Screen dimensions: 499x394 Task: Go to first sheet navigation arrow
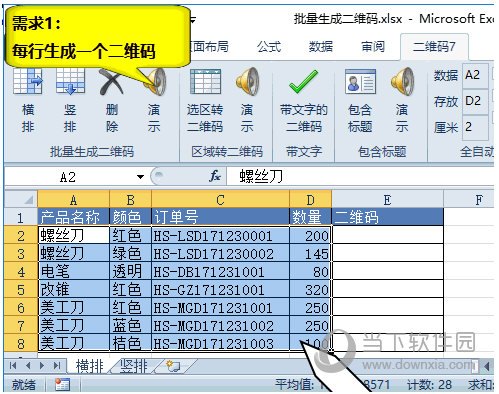(13, 366)
